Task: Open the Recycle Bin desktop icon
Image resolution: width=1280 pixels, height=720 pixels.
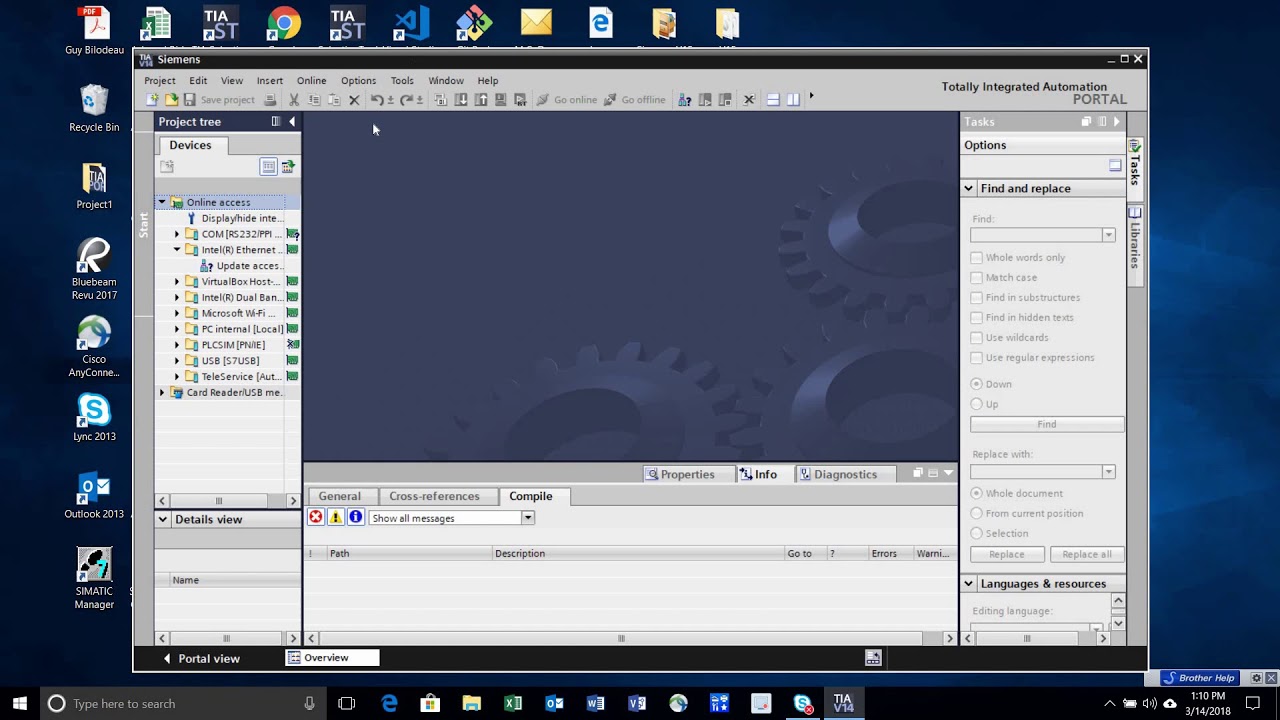Action: 94,109
